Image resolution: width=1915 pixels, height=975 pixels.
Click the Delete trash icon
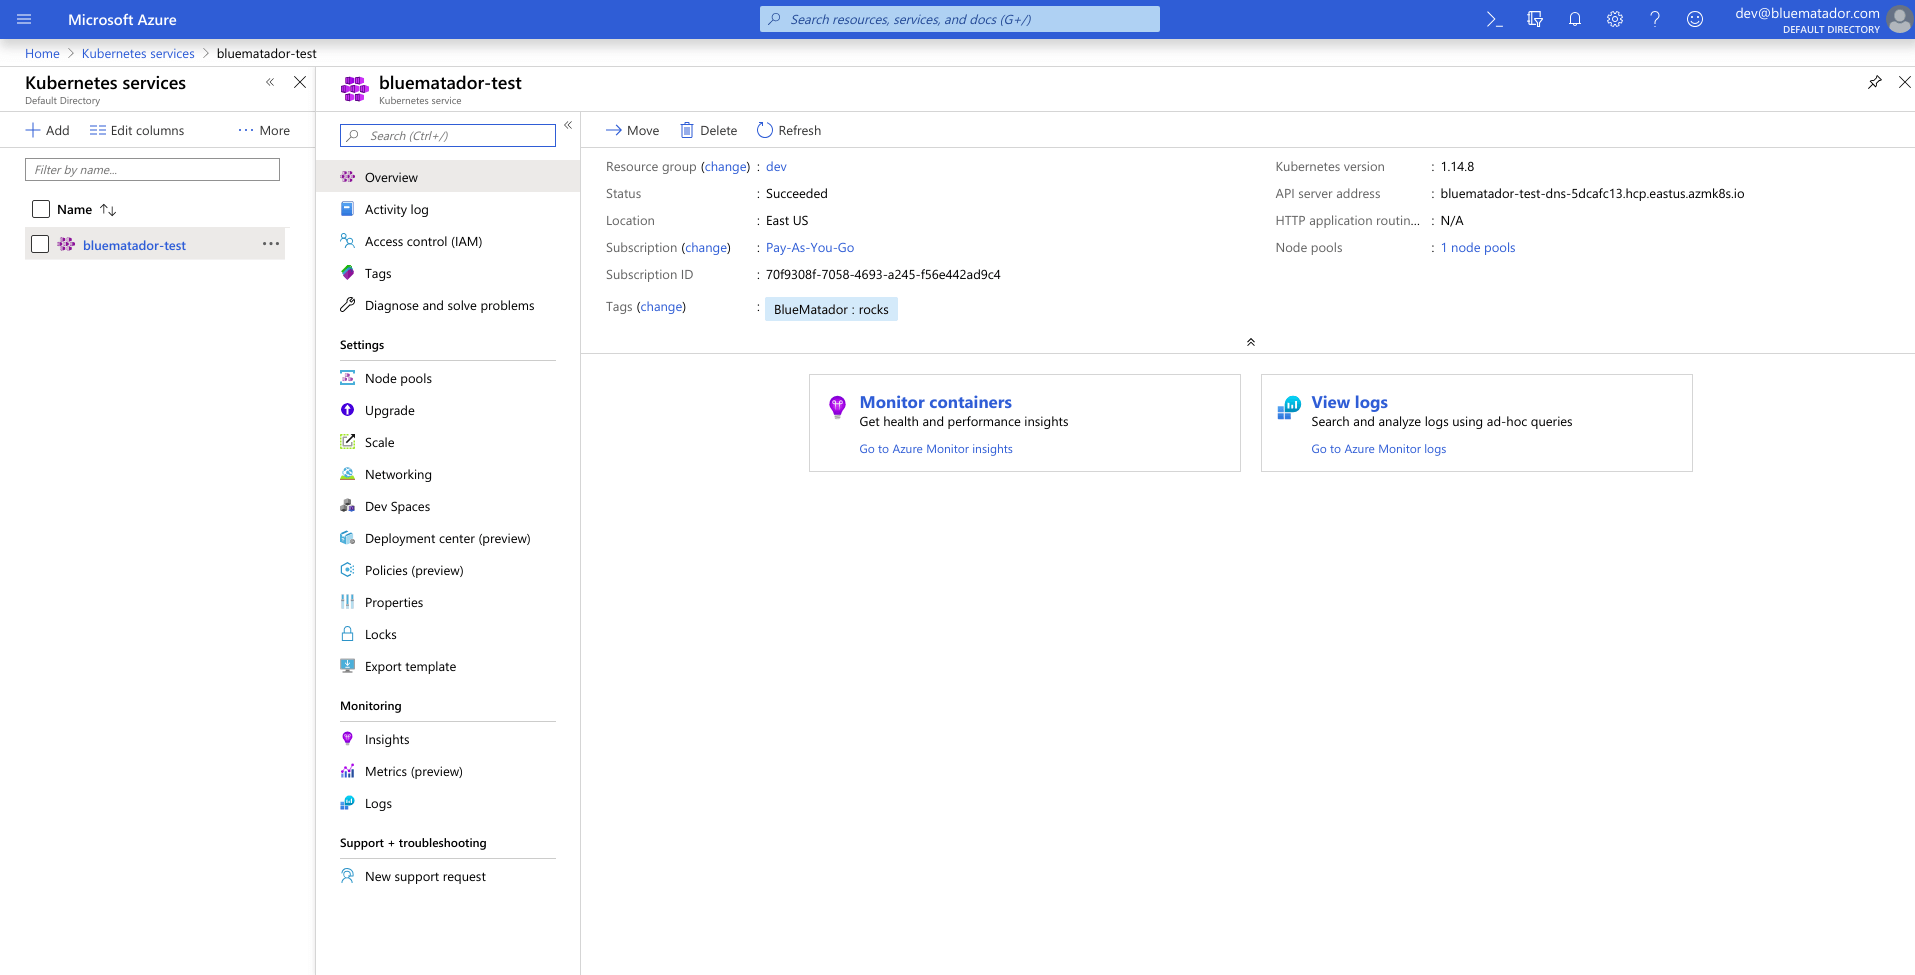(687, 130)
